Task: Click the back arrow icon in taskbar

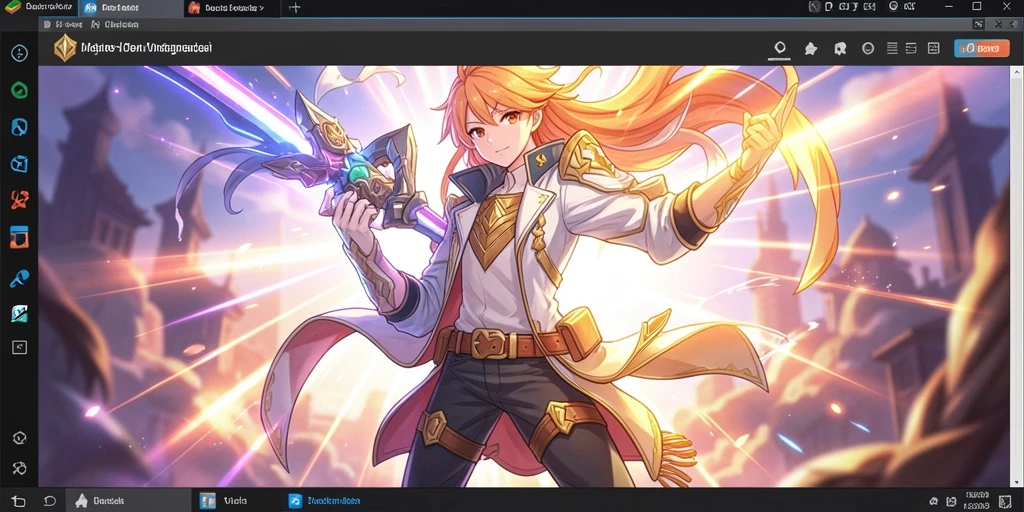Action: click(x=18, y=501)
